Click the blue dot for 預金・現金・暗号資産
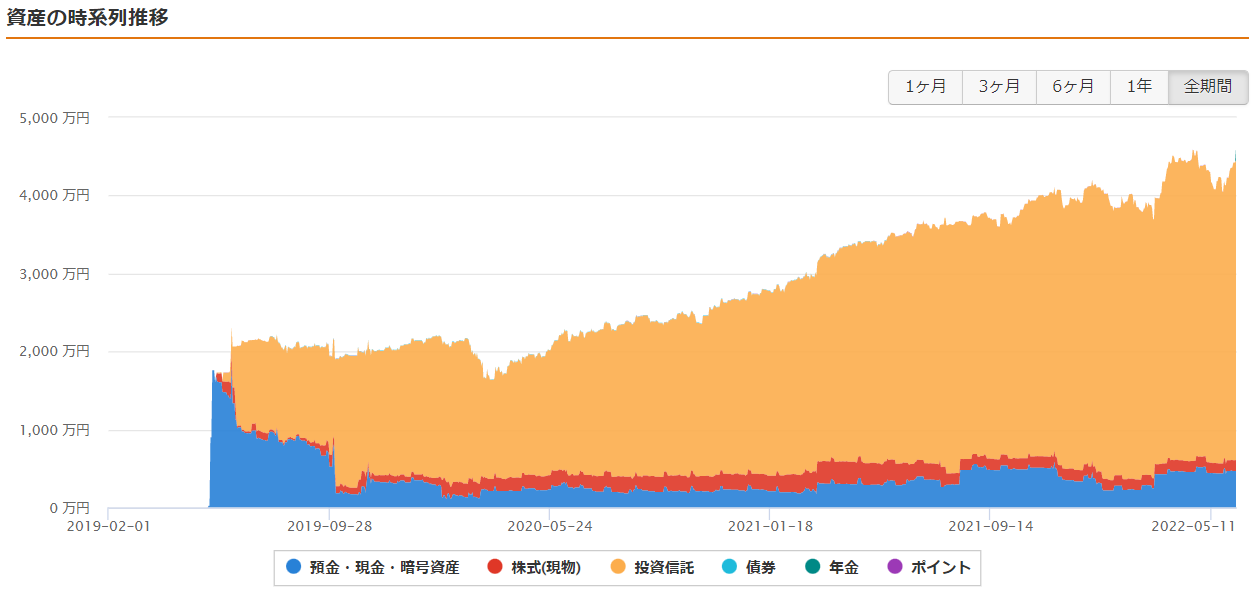1258x591 pixels. tap(293, 567)
